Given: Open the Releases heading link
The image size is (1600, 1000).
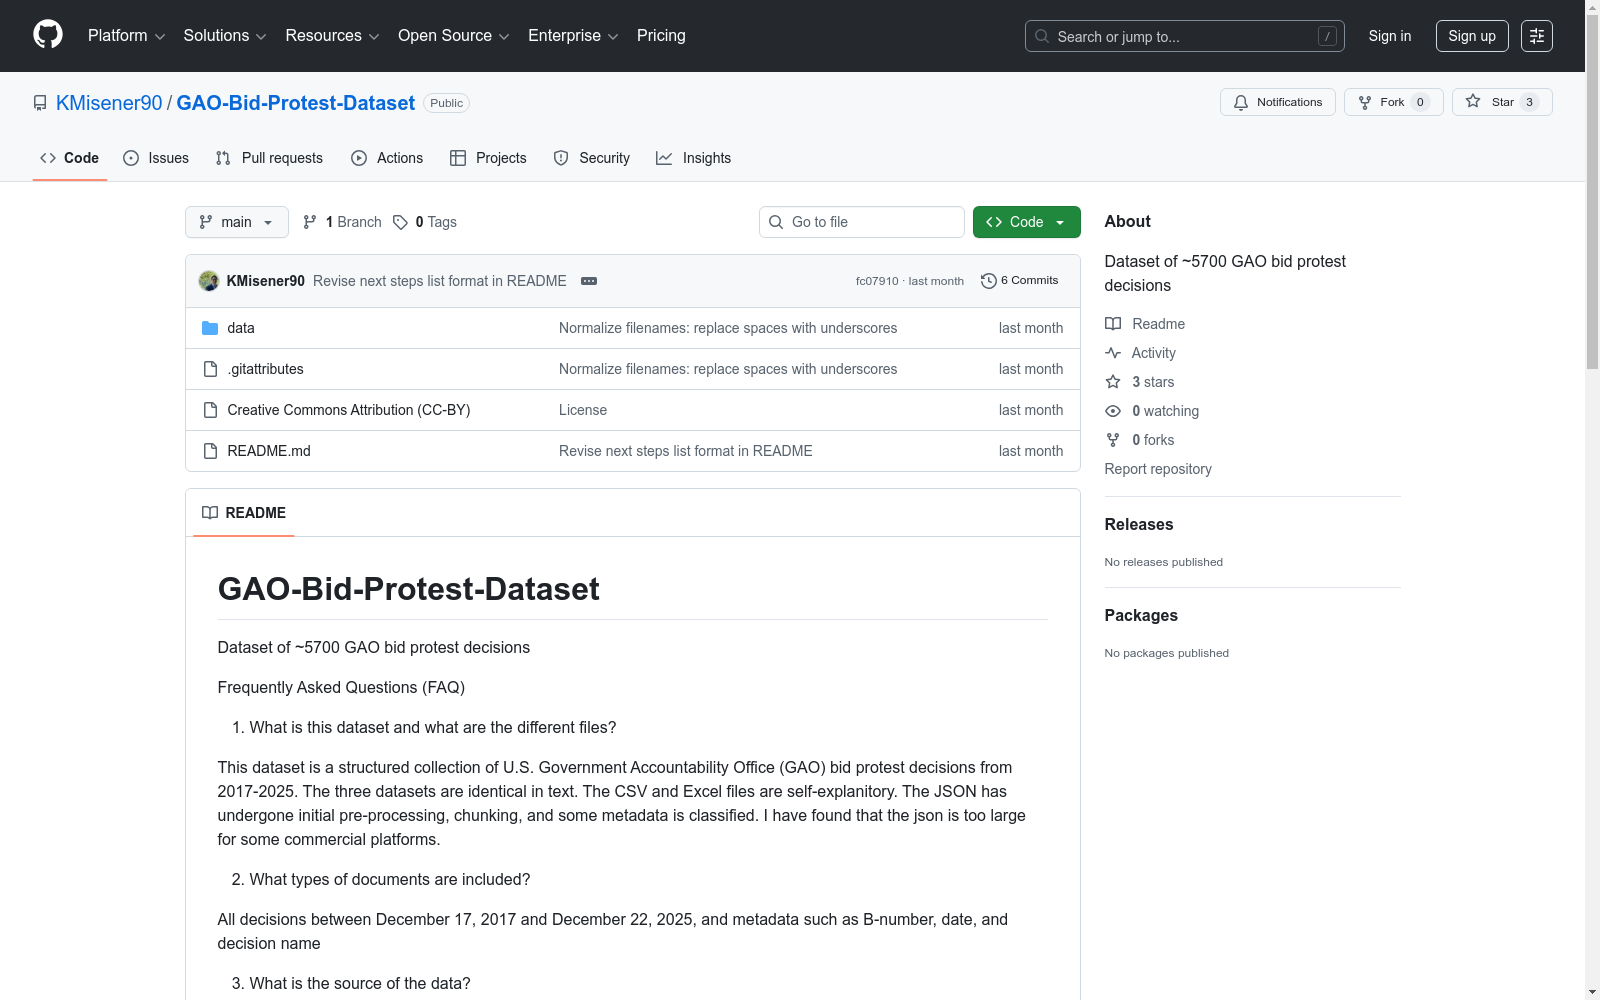Looking at the screenshot, I should point(1139,524).
